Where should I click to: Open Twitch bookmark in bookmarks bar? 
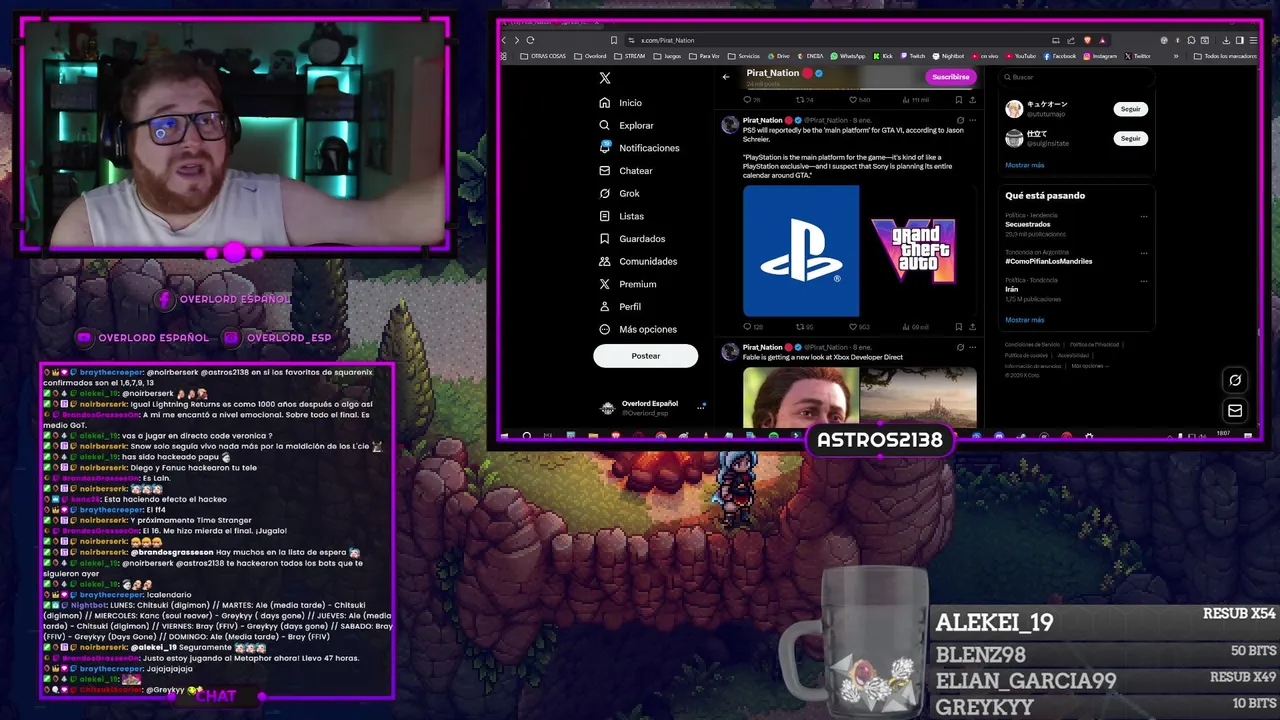913,56
